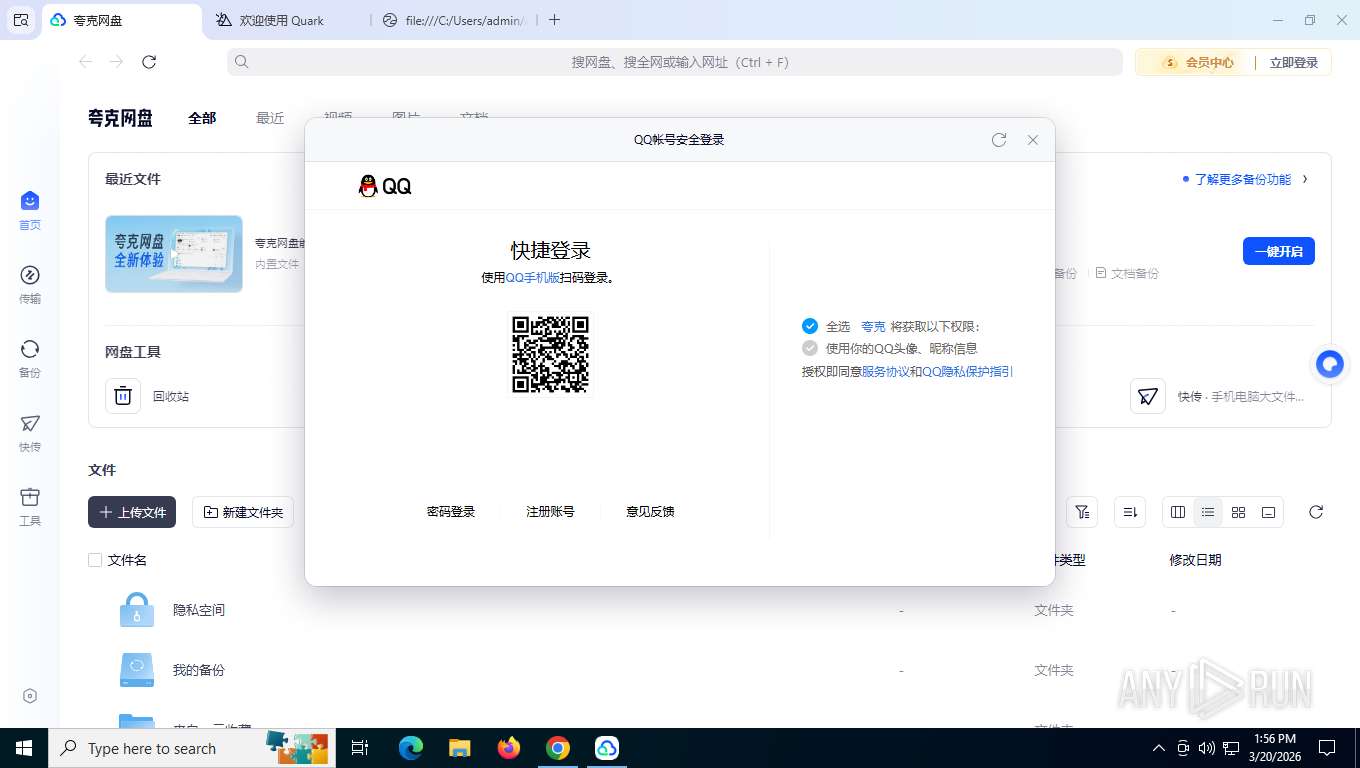Viewport: 1360px width, 768px height.
Task: Select the 最近 category tab
Action: (x=270, y=118)
